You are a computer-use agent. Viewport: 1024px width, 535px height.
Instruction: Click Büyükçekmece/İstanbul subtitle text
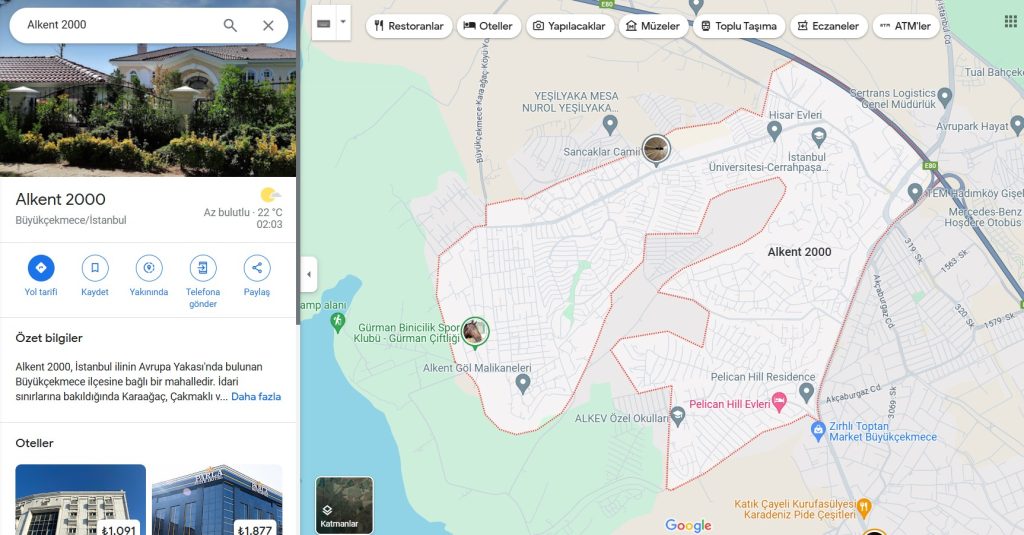click(71, 220)
